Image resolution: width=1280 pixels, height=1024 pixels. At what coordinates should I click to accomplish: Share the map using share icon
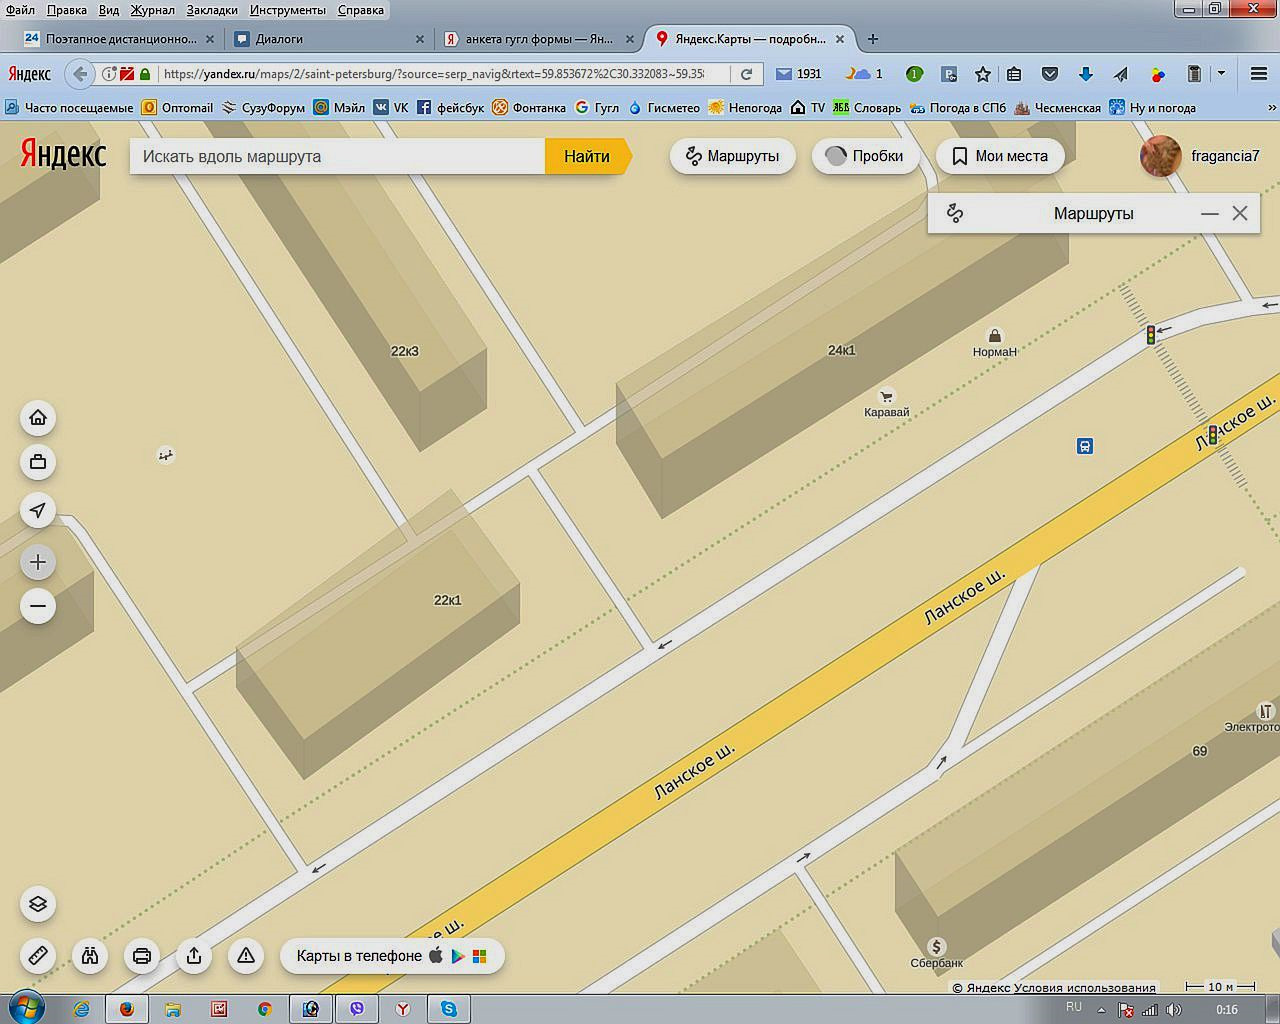pyautogui.click(x=194, y=956)
